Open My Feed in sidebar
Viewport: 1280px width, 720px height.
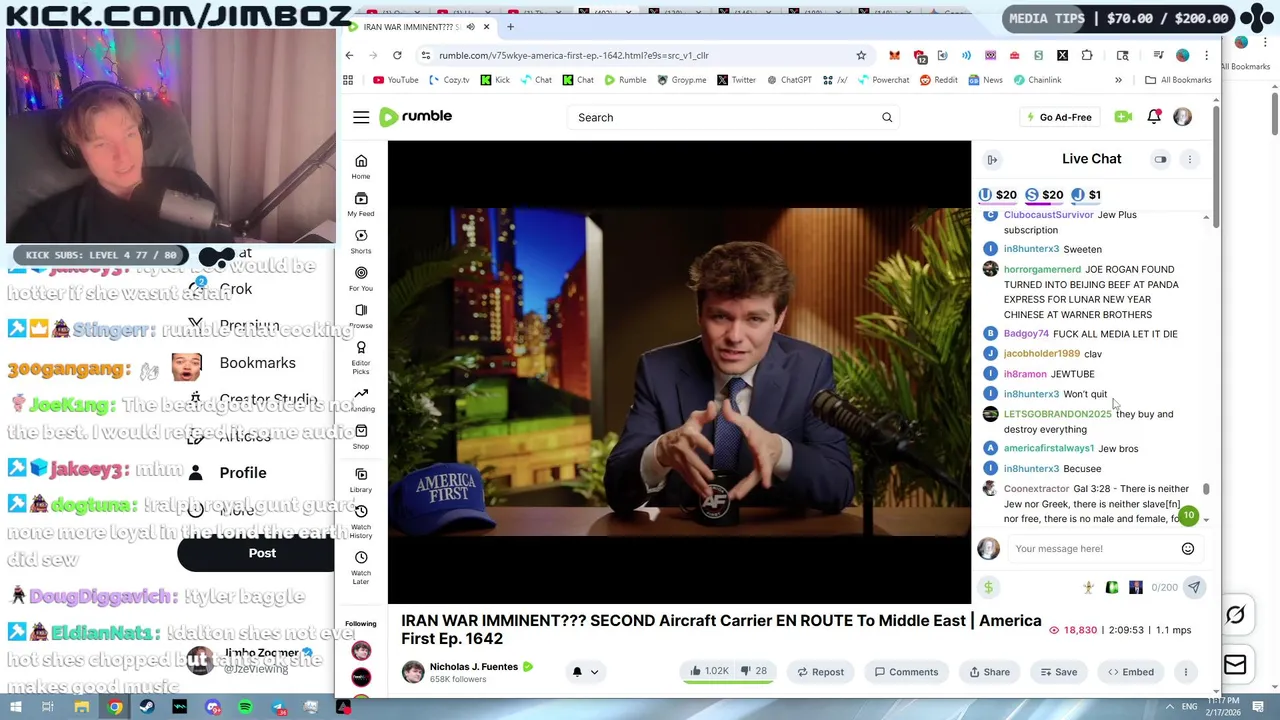(x=361, y=204)
